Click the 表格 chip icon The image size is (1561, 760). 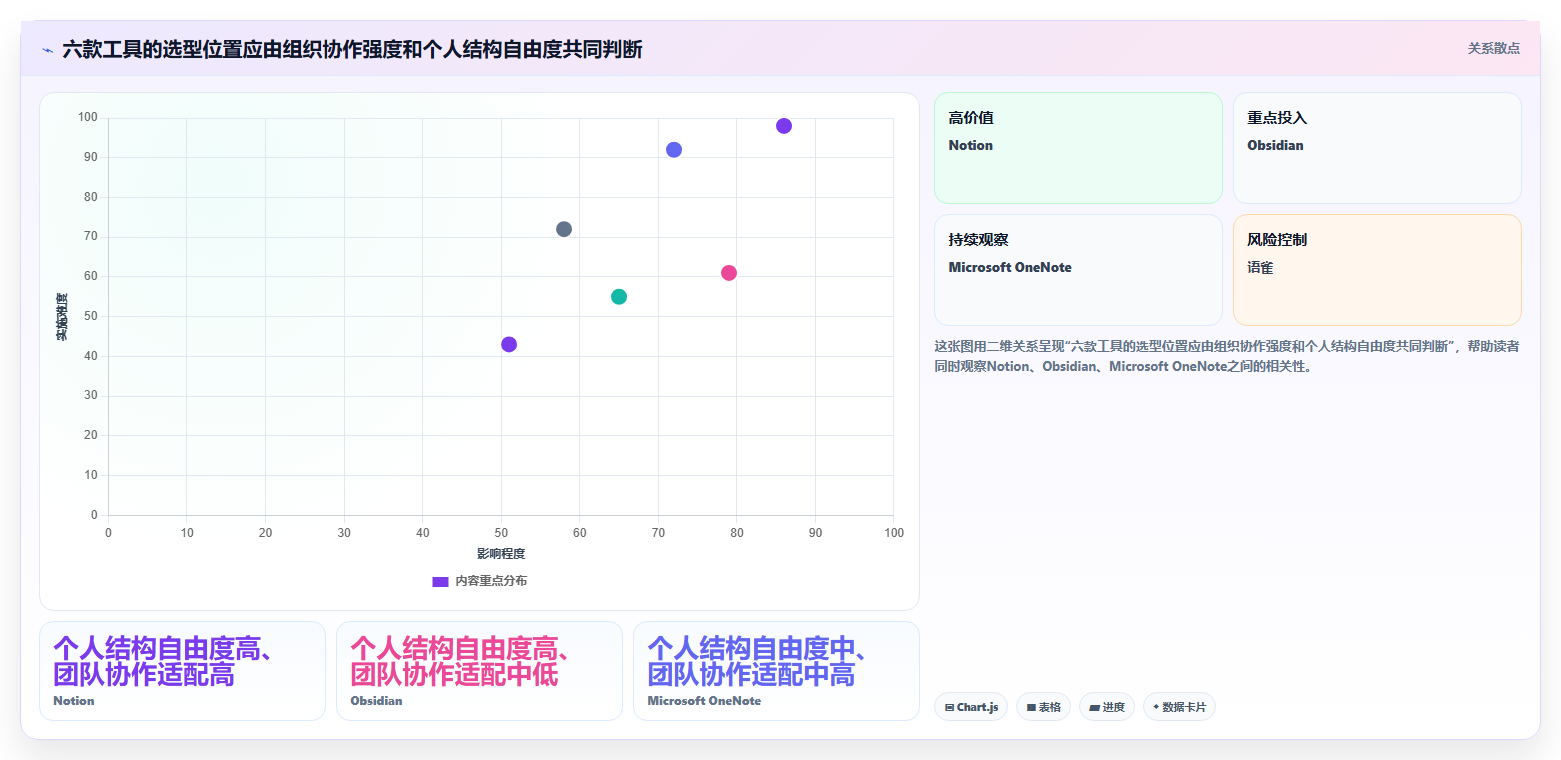click(1031, 707)
